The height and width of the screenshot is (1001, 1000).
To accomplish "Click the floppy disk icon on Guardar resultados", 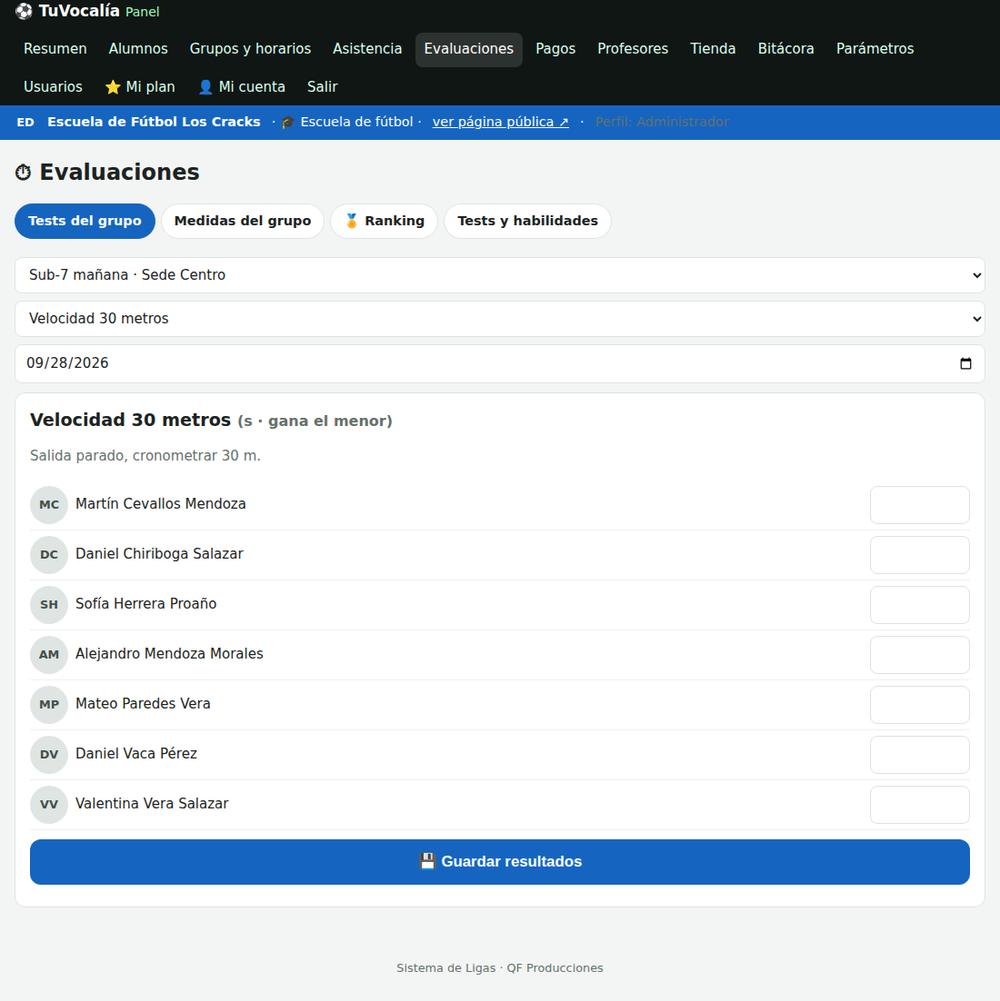I will (x=427, y=861).
